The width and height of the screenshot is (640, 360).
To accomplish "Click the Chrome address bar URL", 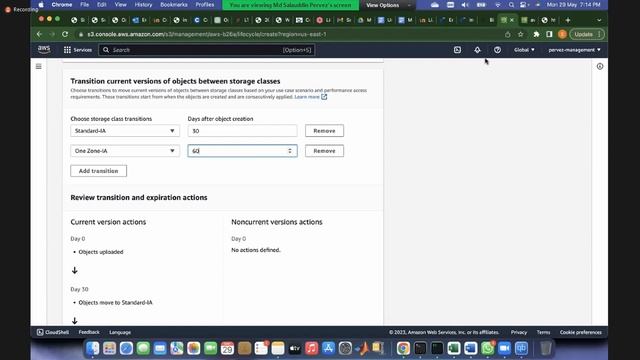I will point(207,34).
